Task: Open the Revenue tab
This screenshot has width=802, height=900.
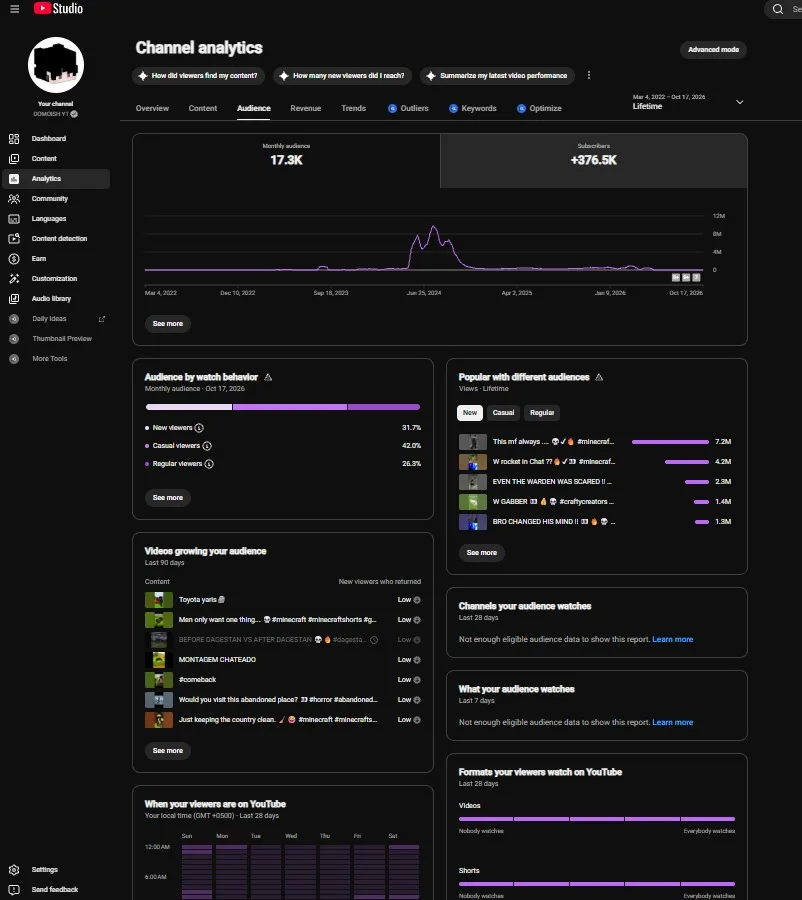Action: [x=305, y=108]
